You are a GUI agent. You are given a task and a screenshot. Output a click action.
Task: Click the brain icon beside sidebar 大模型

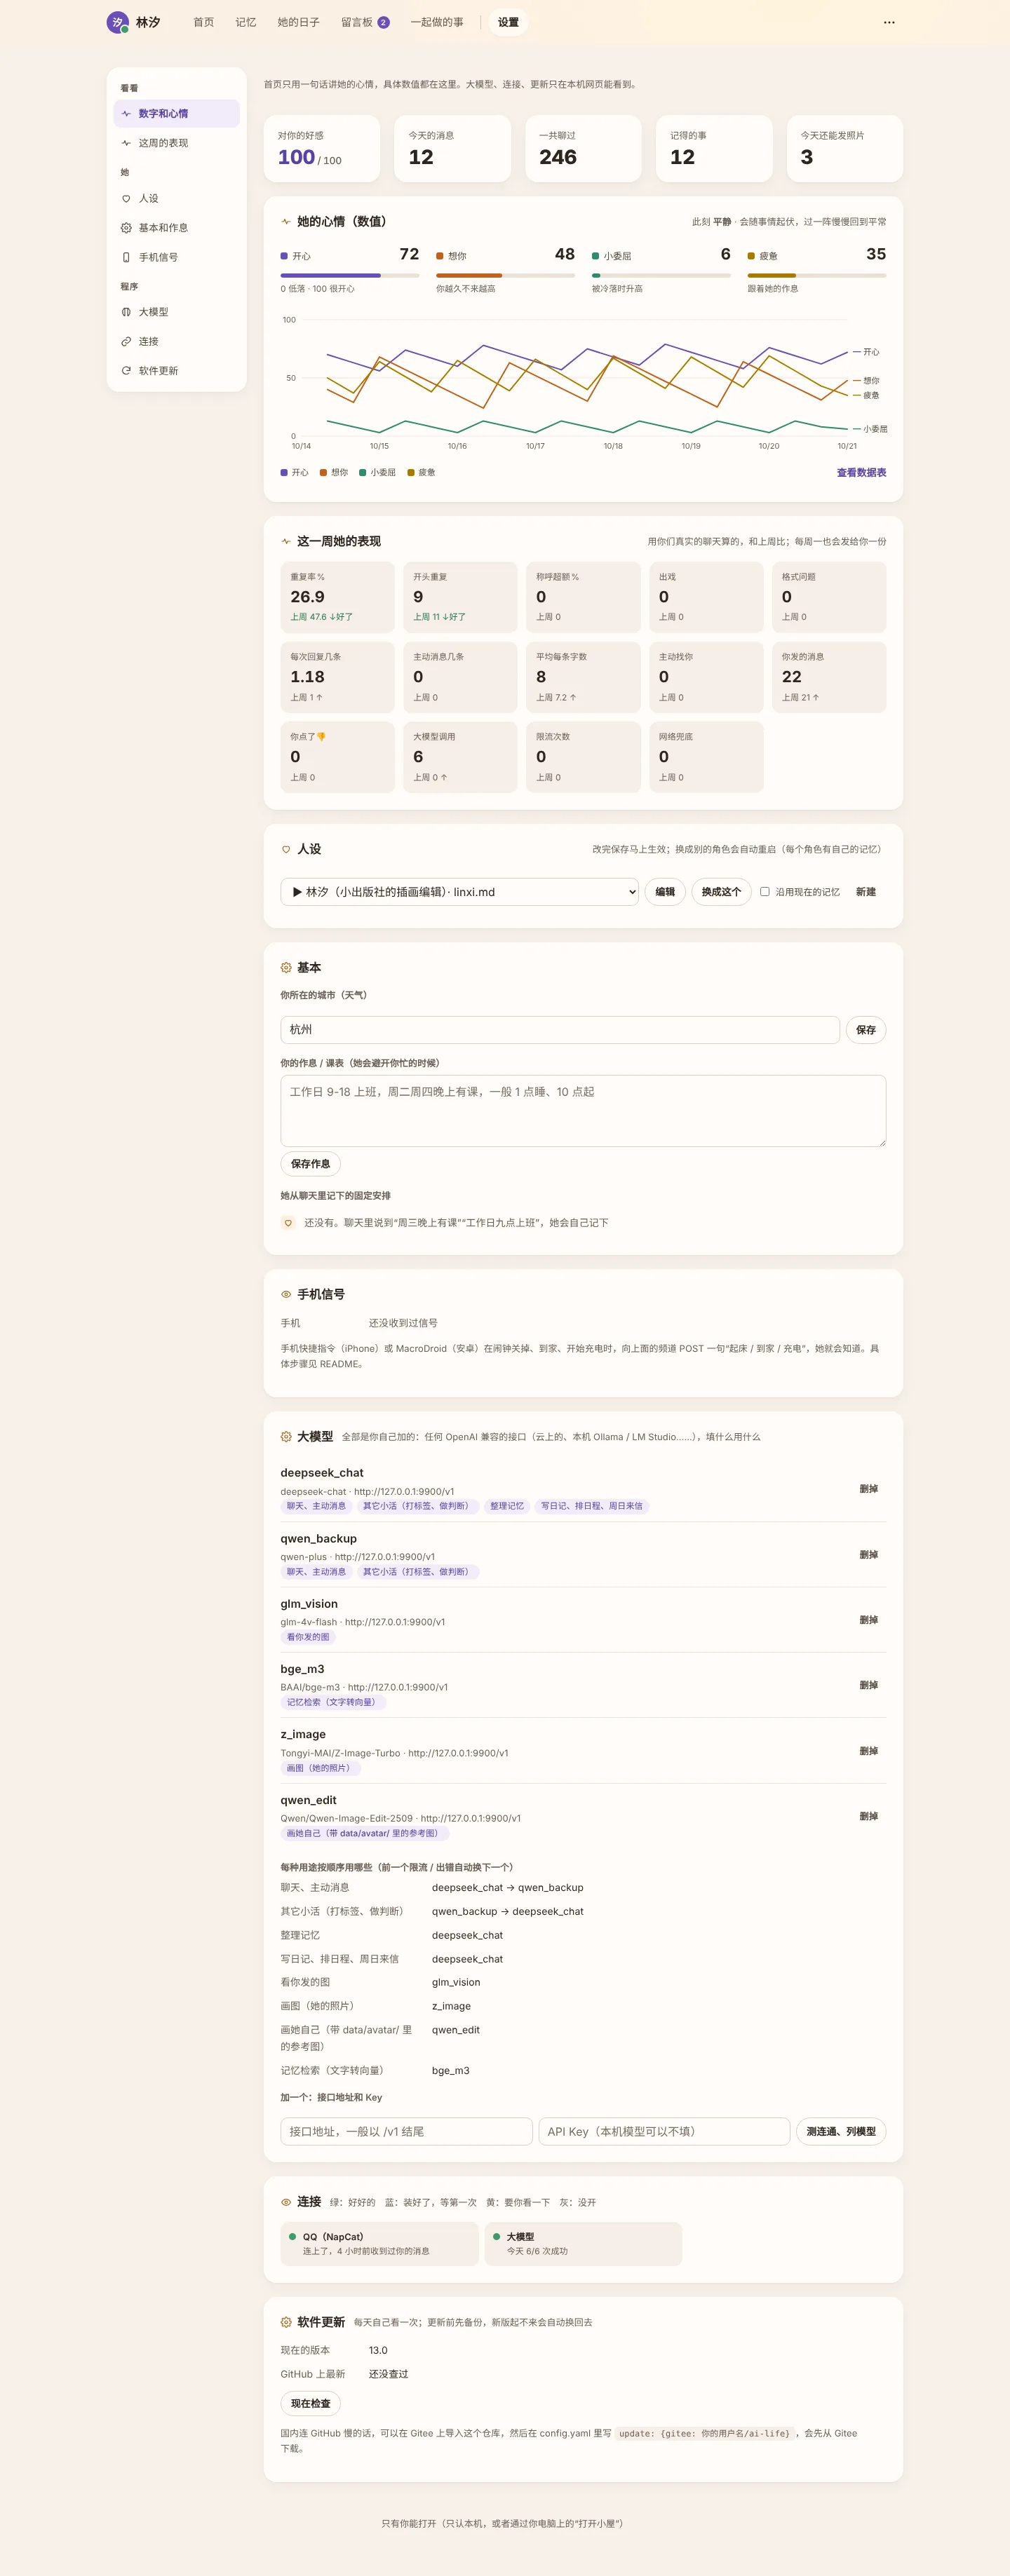coord(126,312)
